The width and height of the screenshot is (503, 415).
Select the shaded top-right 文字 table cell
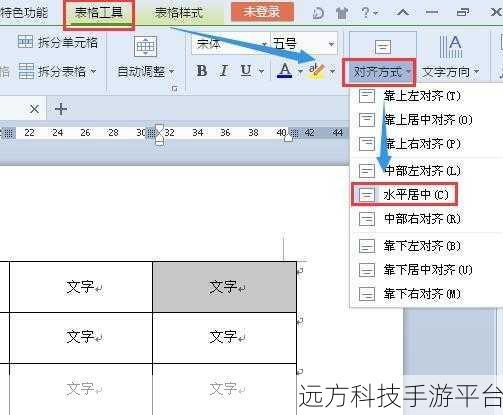coord(225,287)
